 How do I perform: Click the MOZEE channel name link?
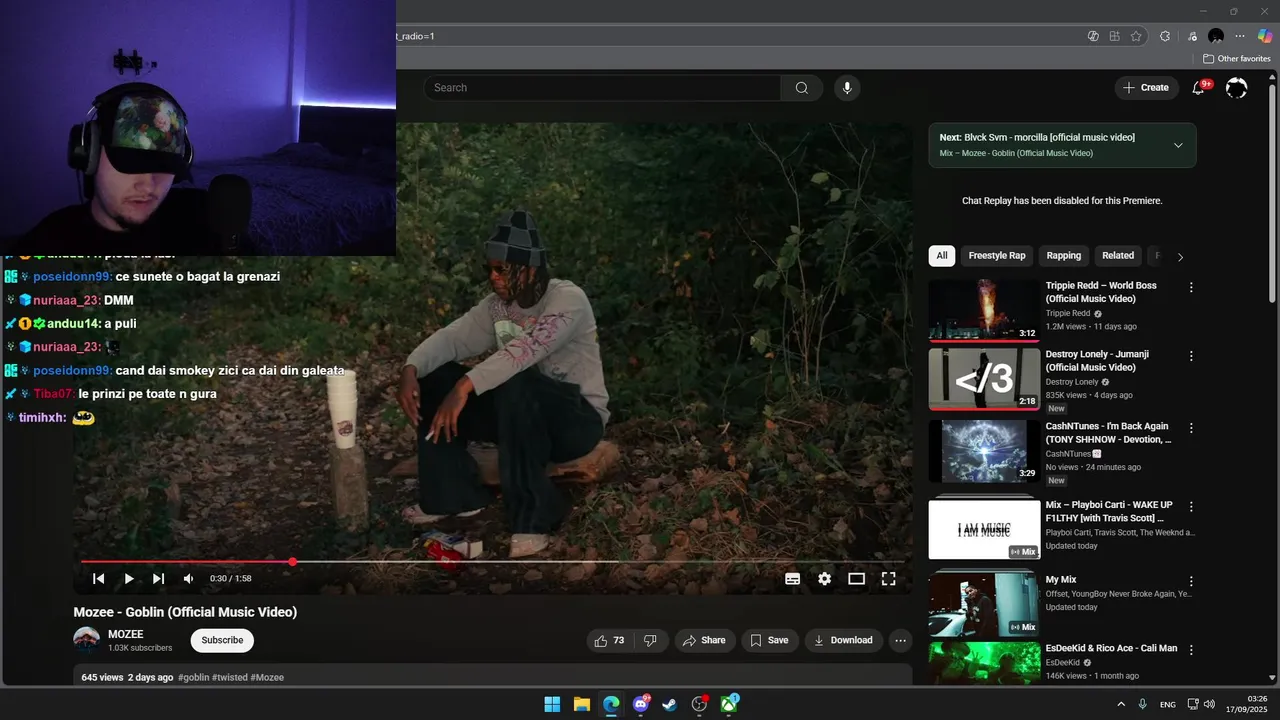click(x=126, y=634)
